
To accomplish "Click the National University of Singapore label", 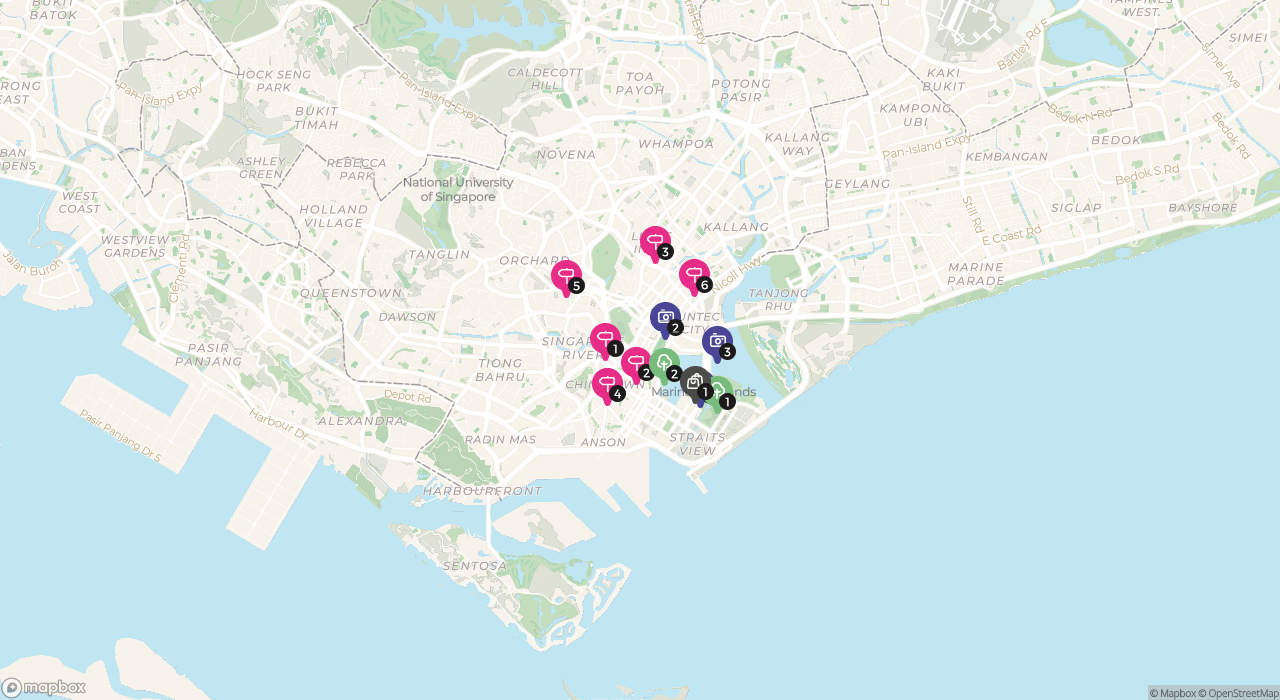I will tap(458, 190).
